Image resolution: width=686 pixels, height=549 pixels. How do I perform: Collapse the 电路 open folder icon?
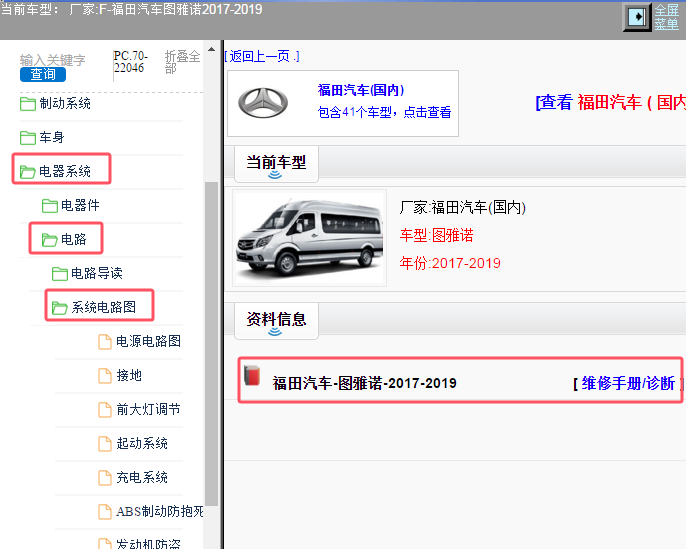tap(49, 240)
